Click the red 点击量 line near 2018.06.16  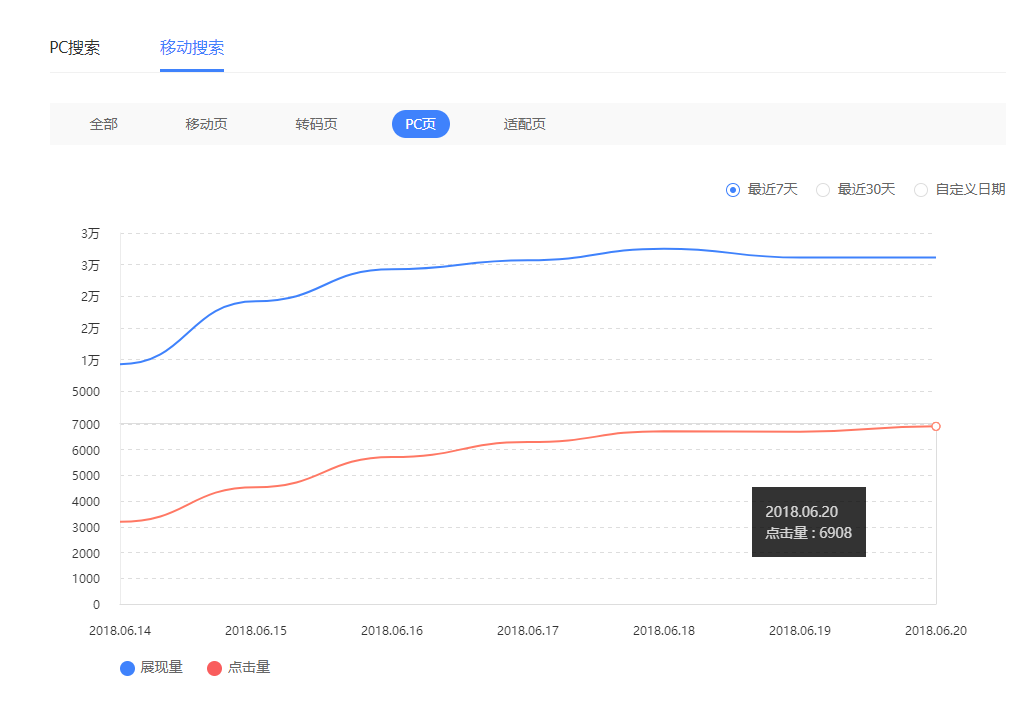[391, 456]
